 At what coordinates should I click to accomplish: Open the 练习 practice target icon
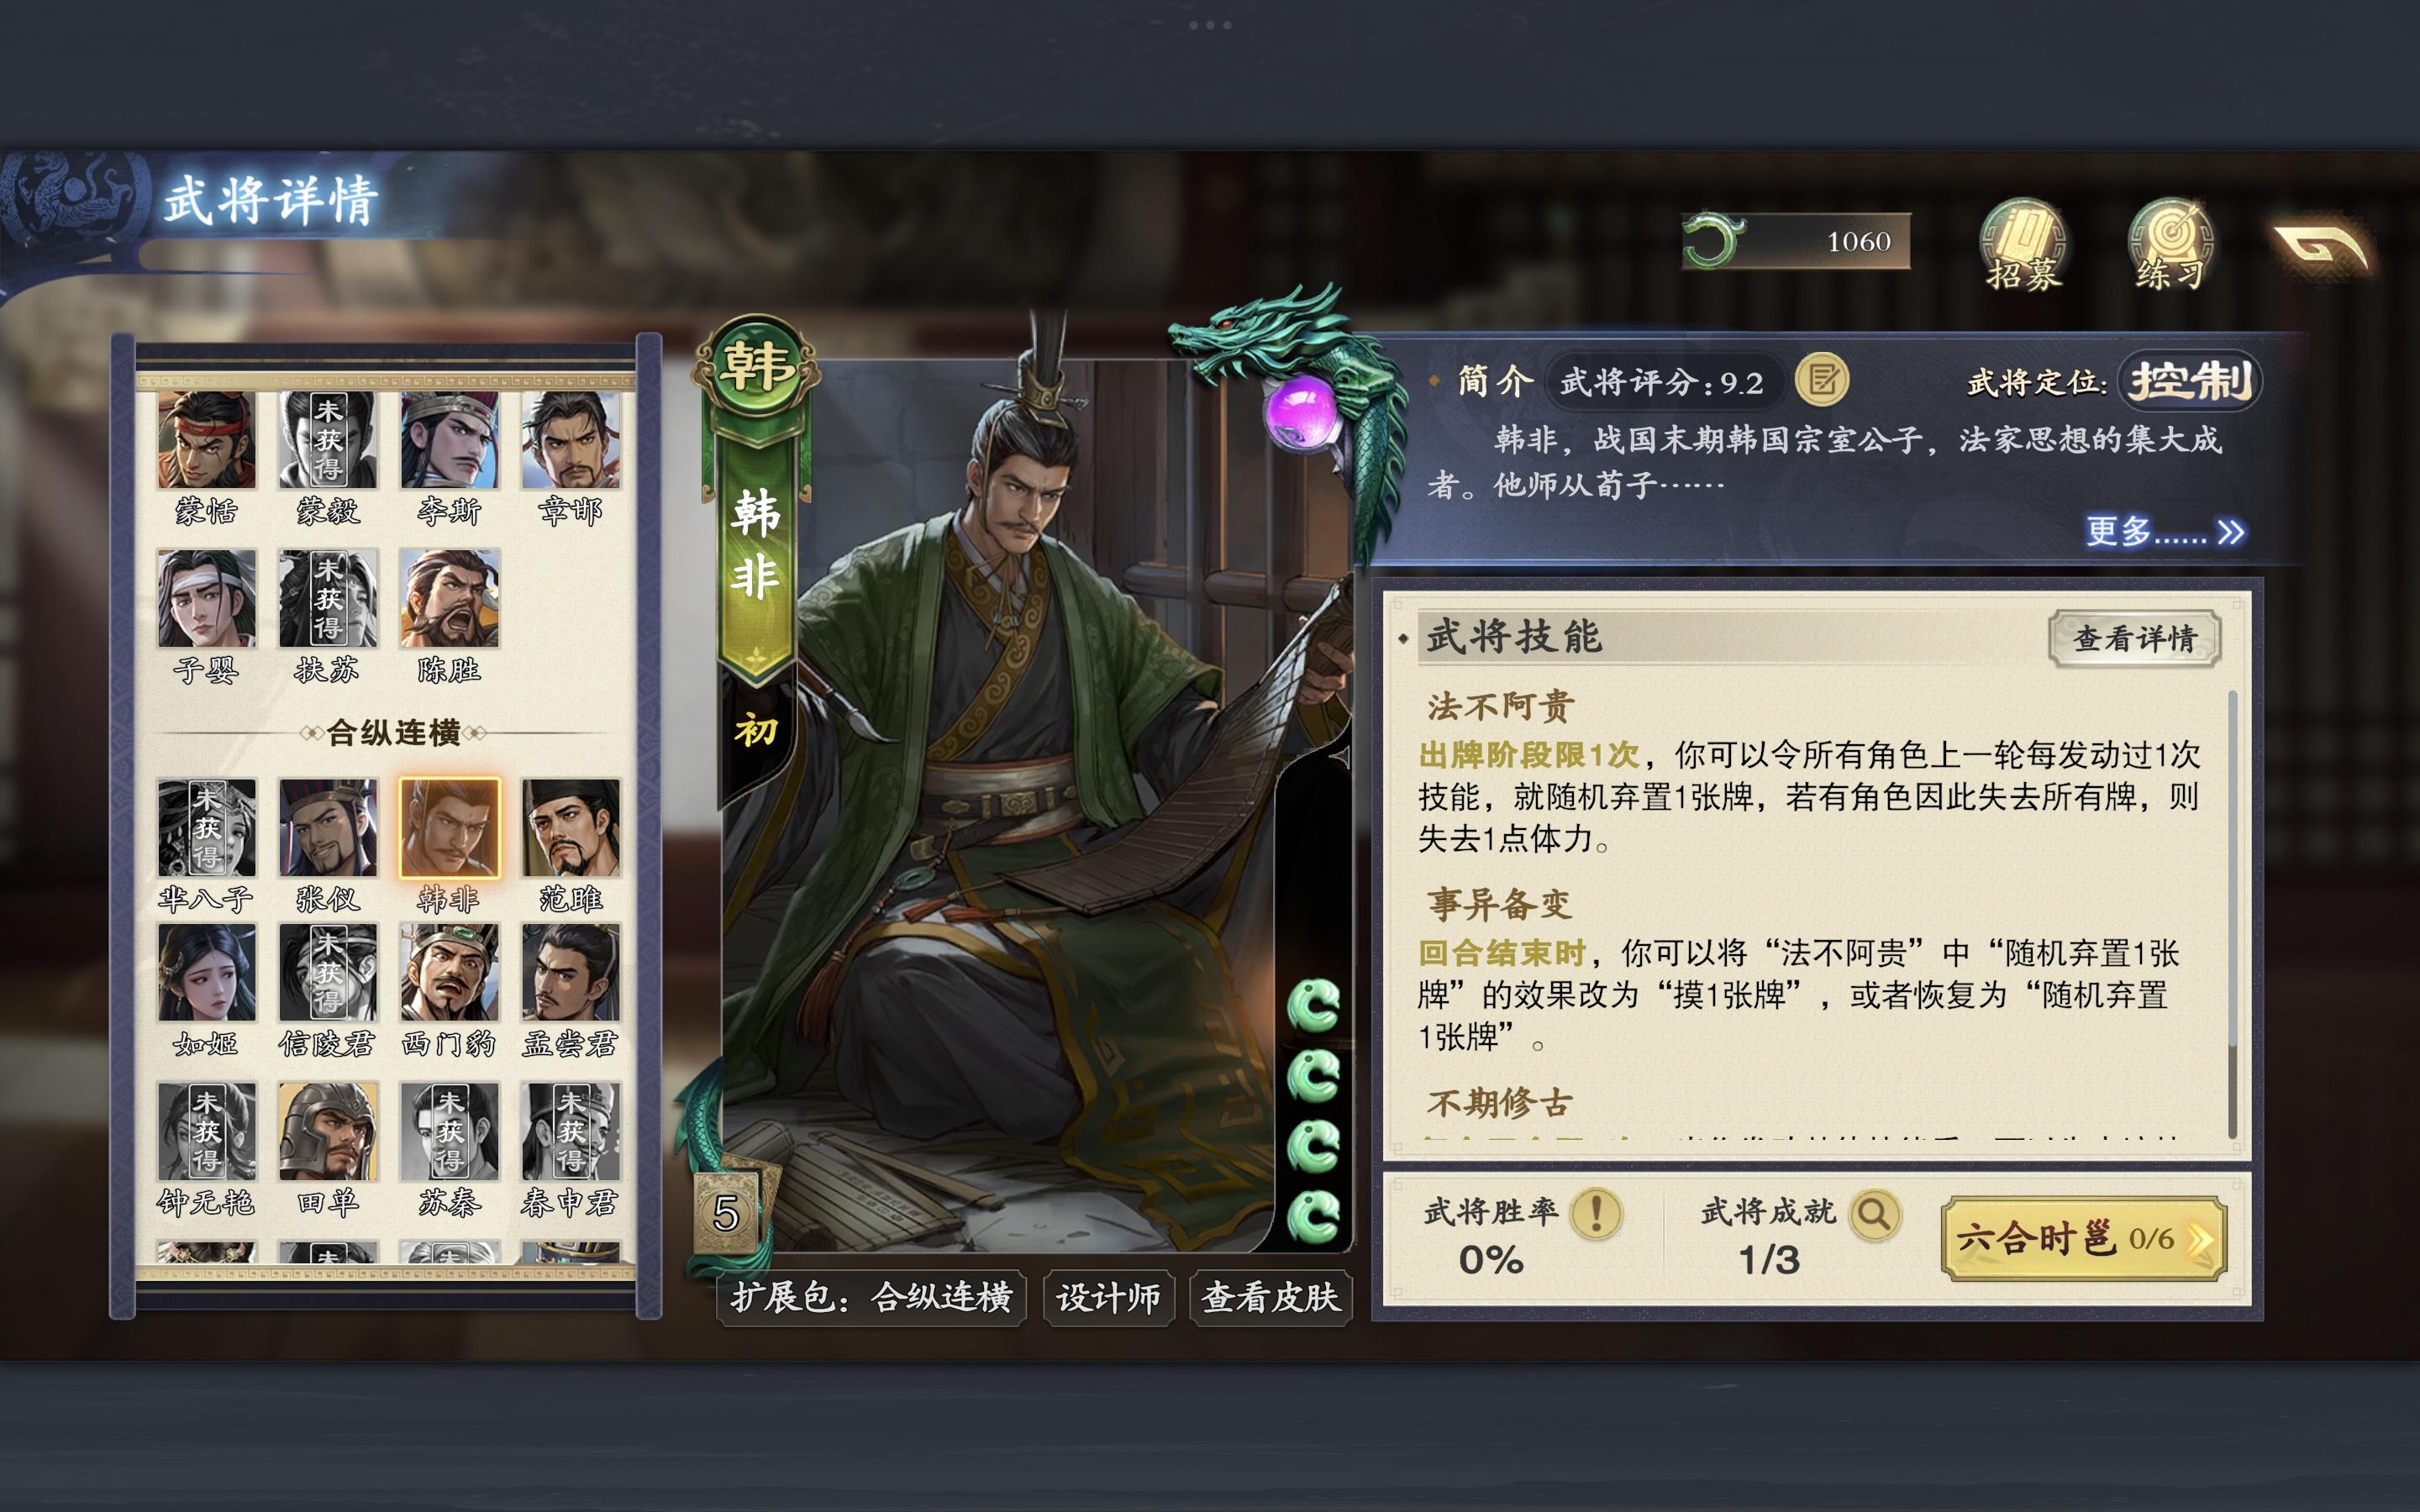tap(2170, 244)
